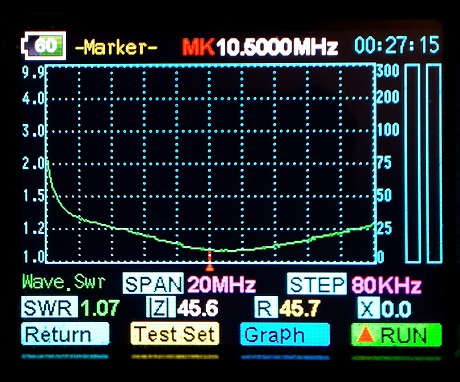Tap the red MK marker label

coord(198,47)
